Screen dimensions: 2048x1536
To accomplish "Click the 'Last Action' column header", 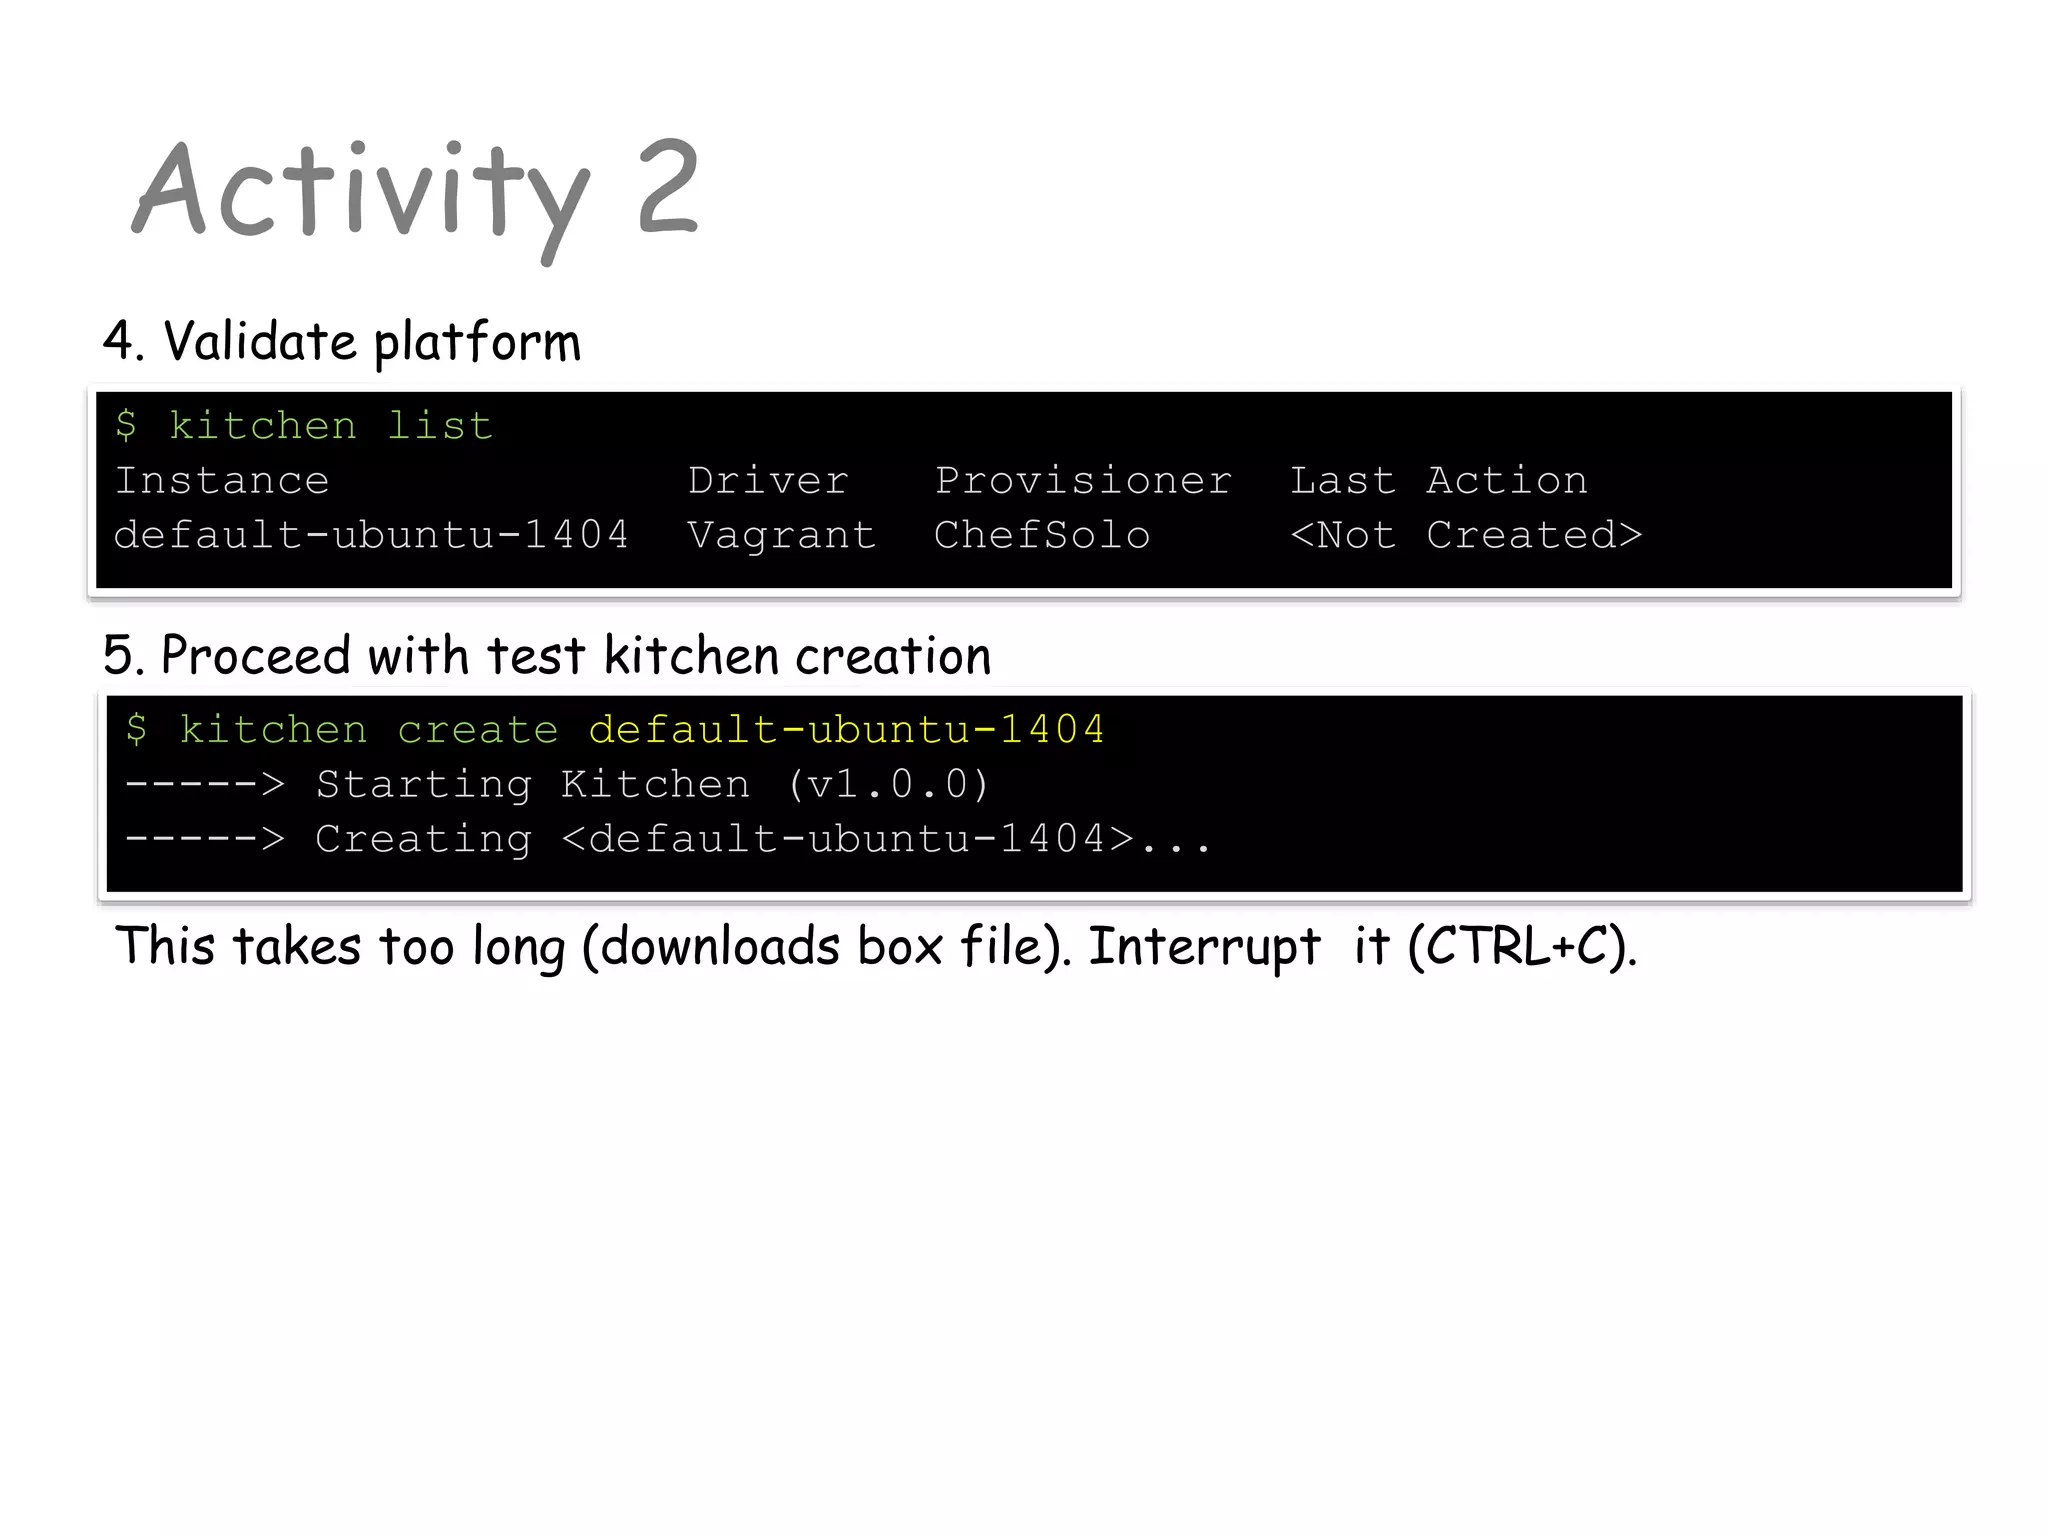I will point(1438,481).
